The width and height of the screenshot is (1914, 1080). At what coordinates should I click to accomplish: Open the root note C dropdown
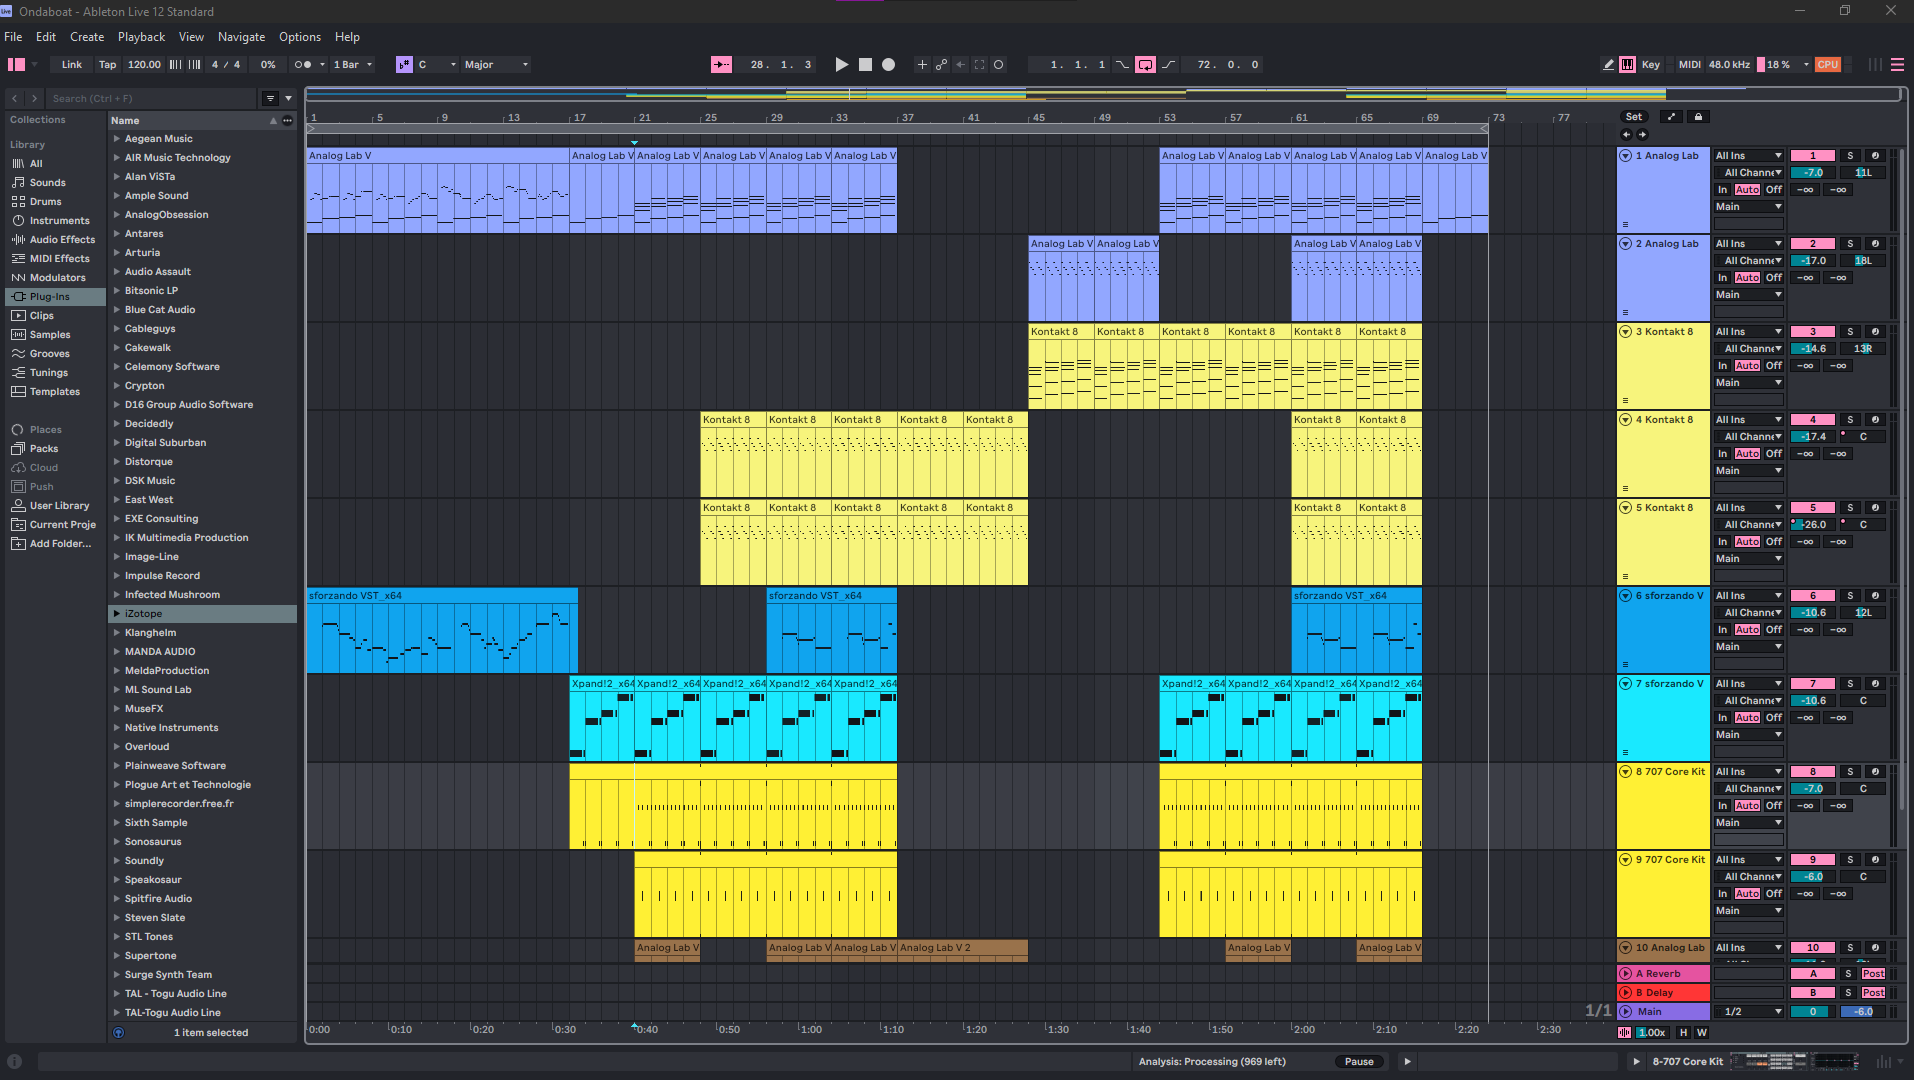point(437,64)
